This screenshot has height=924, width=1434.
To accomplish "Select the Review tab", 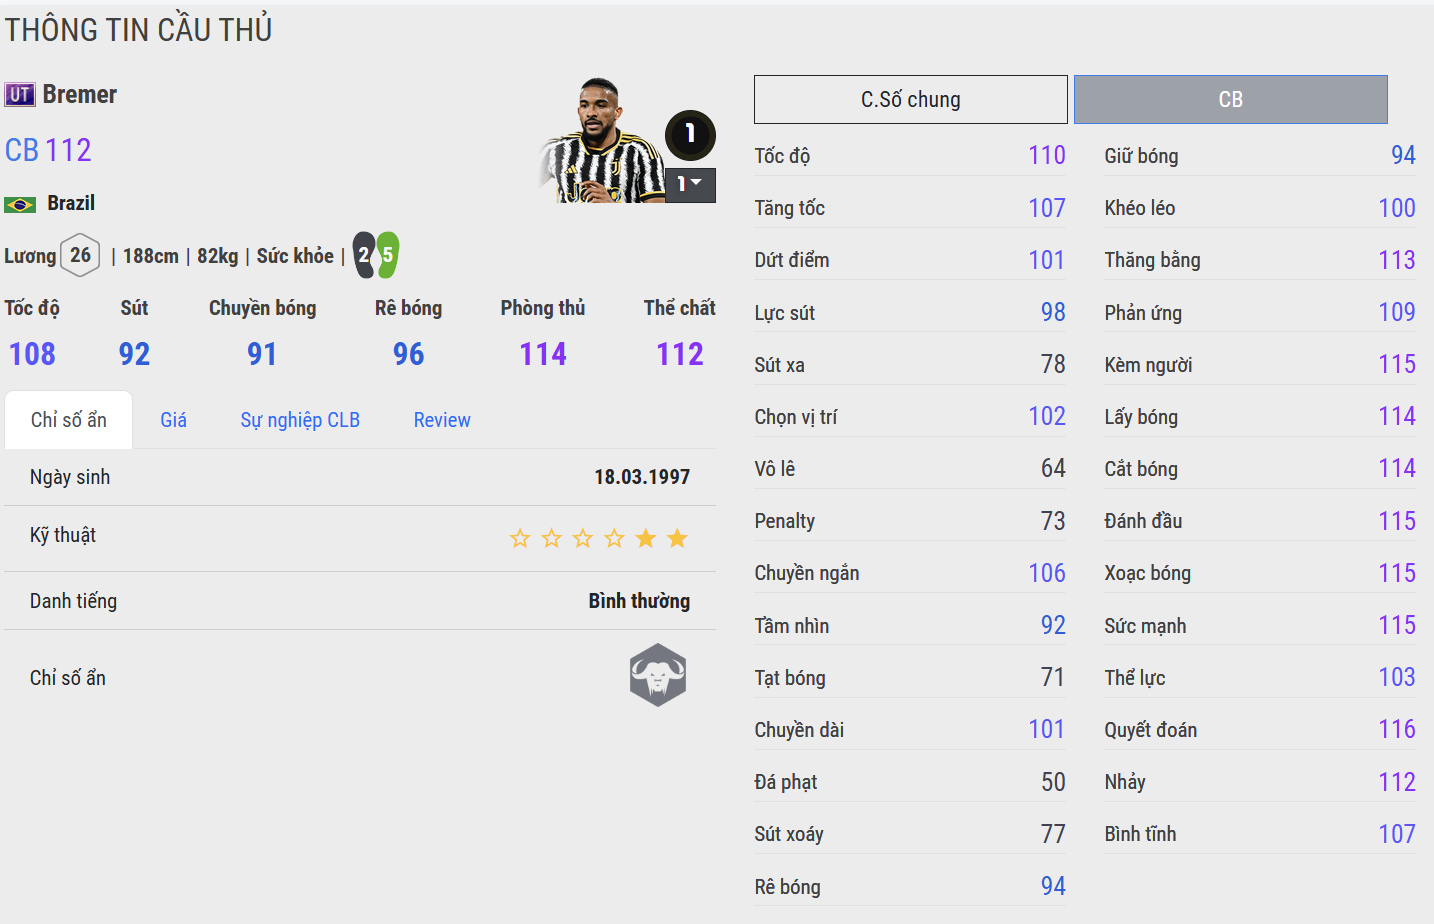I will (442, 420).
